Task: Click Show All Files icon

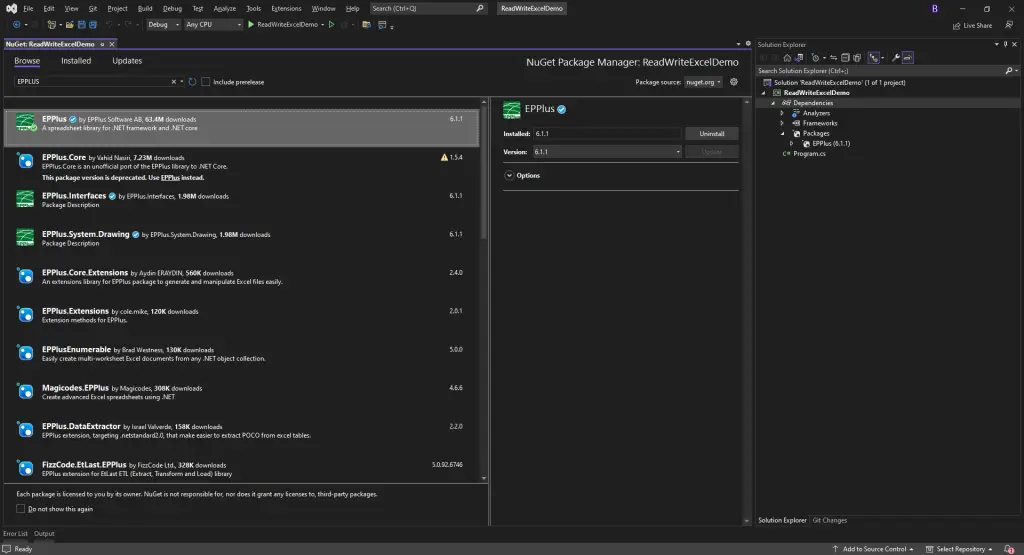Action: pos(857,57)
